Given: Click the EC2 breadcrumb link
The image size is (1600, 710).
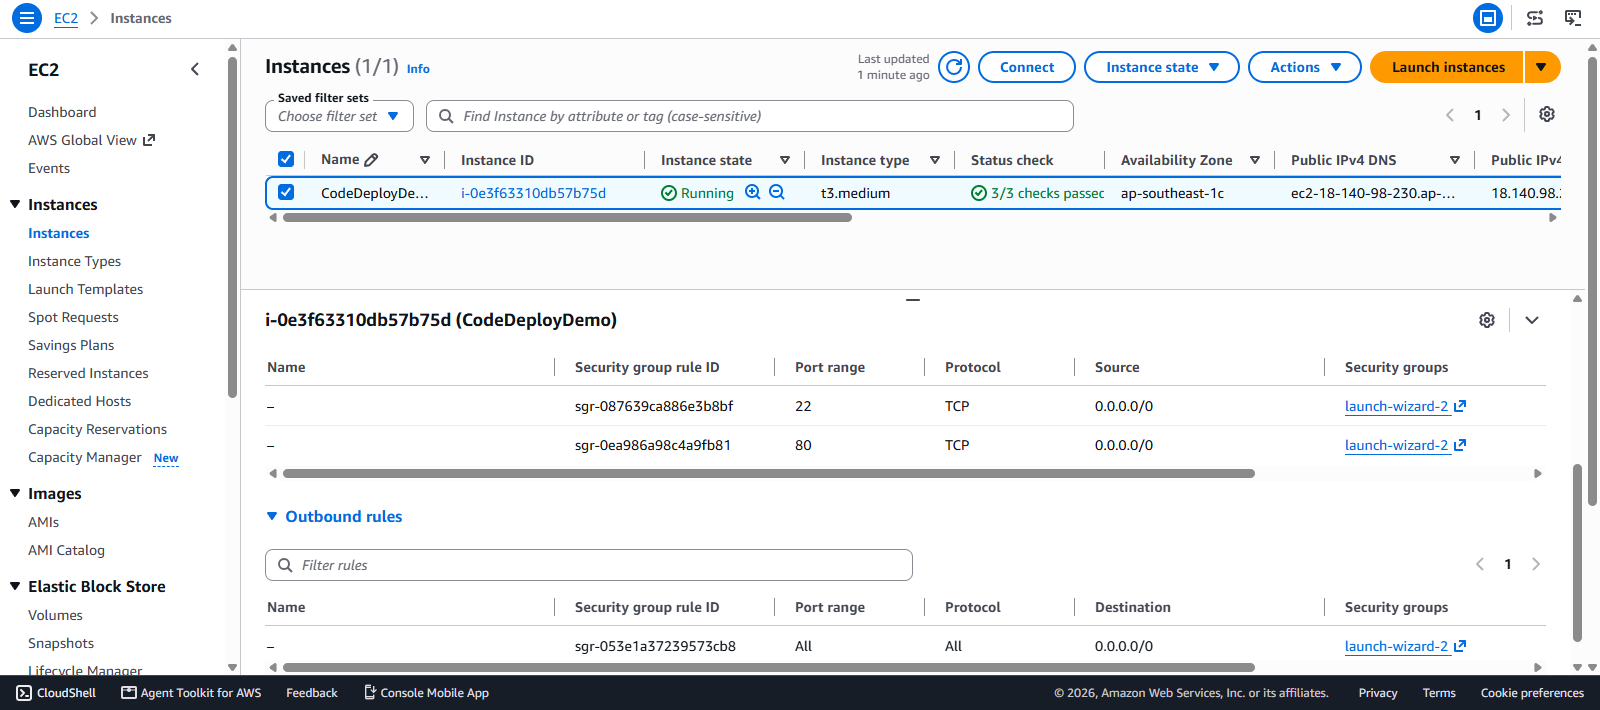Looking at the screenshot, I should [66, 18].
